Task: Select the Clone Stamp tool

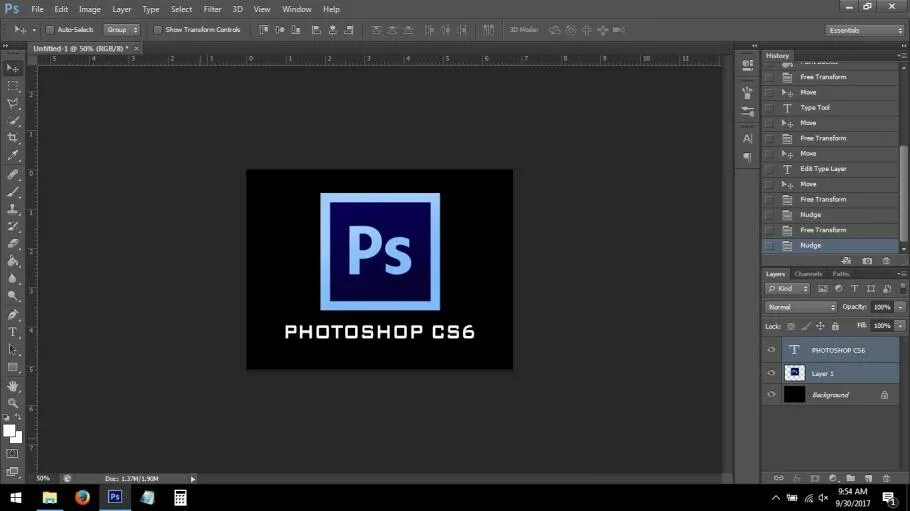Action: [12, 209]
